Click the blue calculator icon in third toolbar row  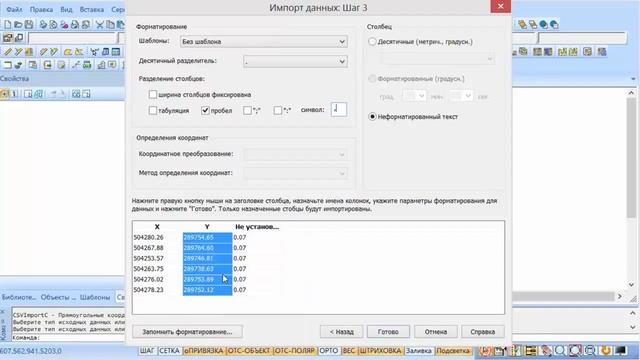click(x=105, y=51)
